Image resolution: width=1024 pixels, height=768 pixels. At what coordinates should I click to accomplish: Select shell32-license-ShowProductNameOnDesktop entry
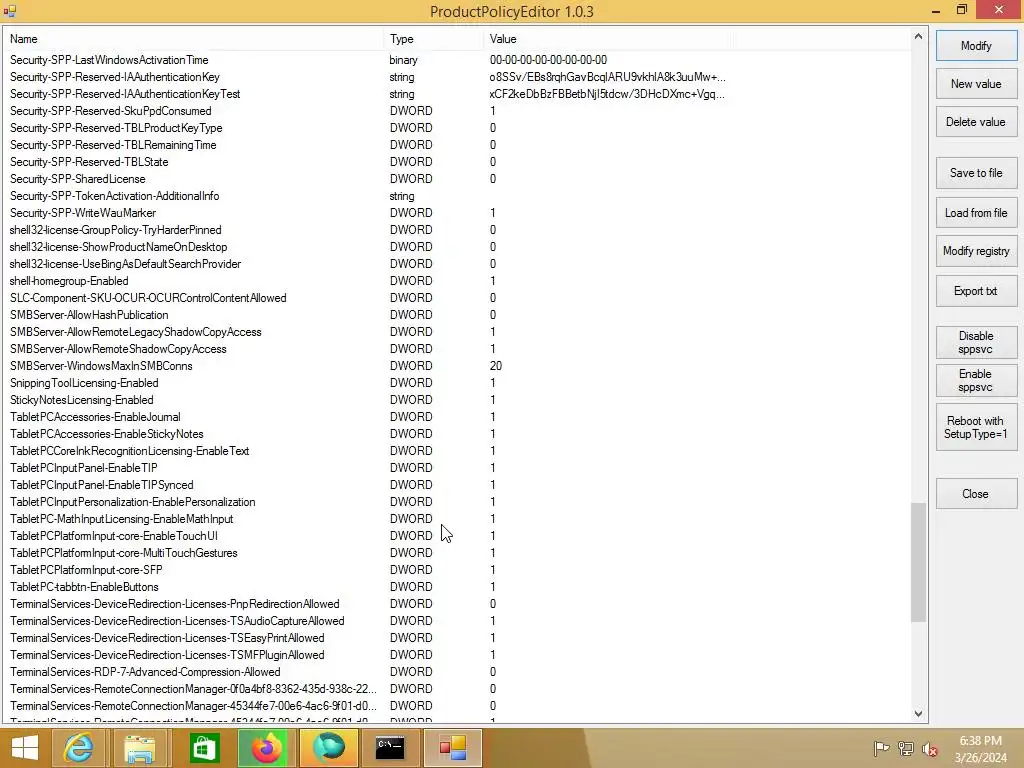click(457, 247)
